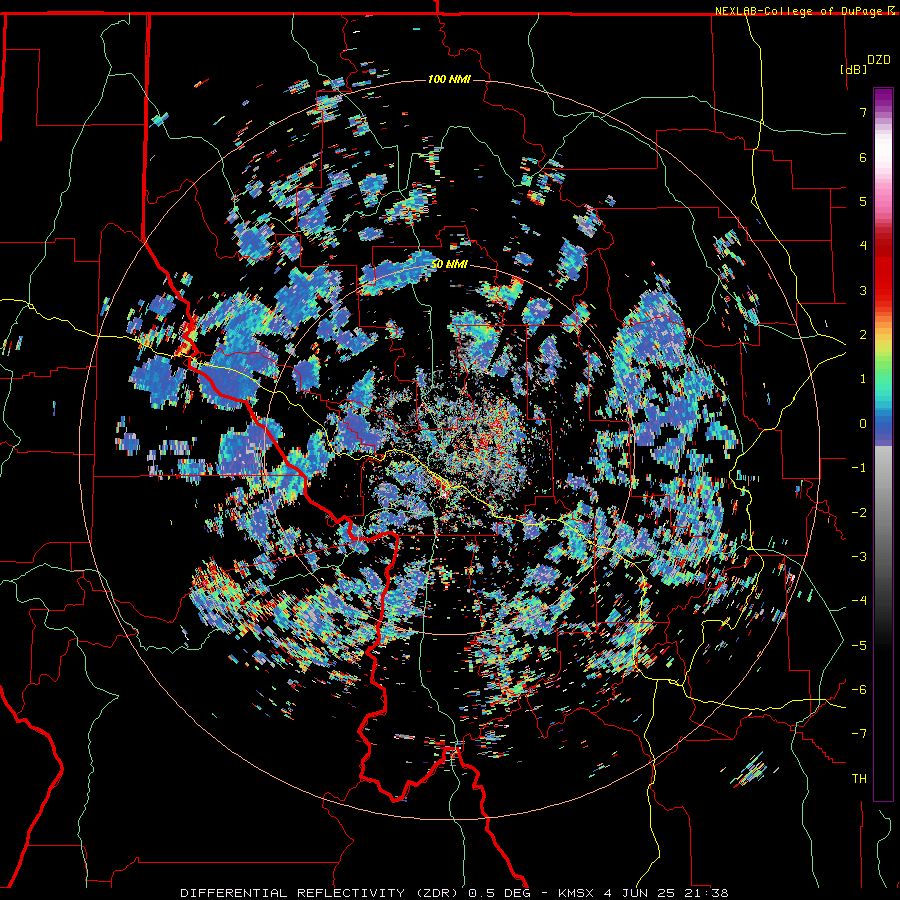Click the KMSX radar site identifier
The width and height of the screenshot is (900, 900).
577,893
